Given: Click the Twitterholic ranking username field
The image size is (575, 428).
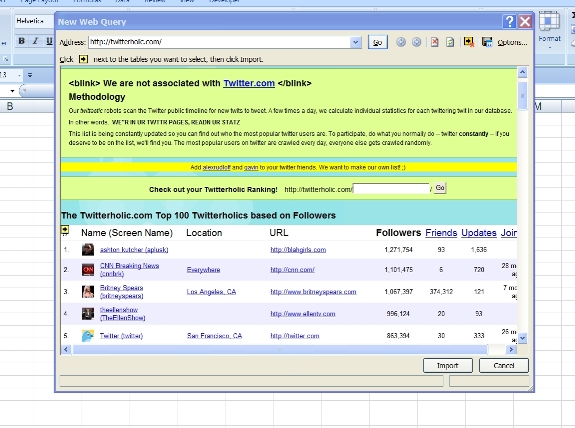Looking at the screenshot, I should tap(391, 189).
